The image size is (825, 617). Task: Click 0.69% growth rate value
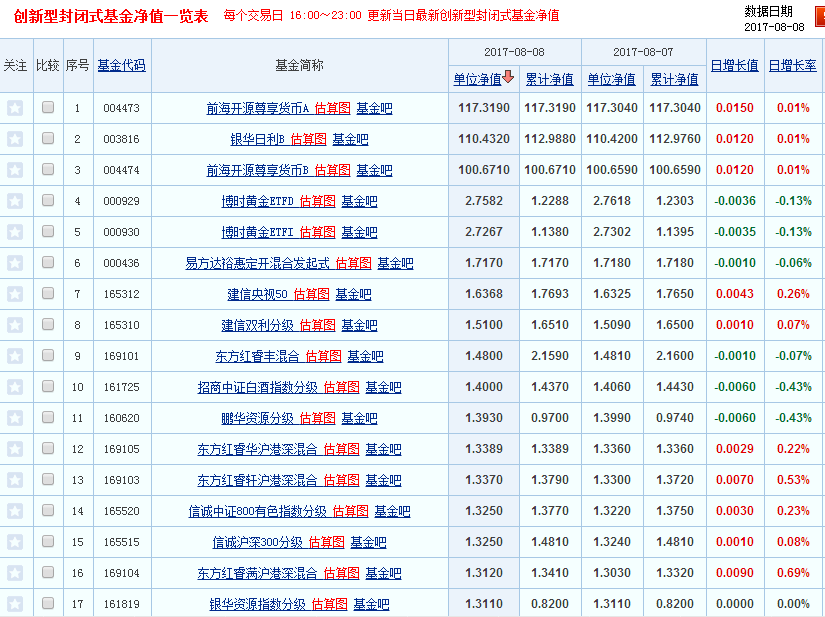coord(793,573)
